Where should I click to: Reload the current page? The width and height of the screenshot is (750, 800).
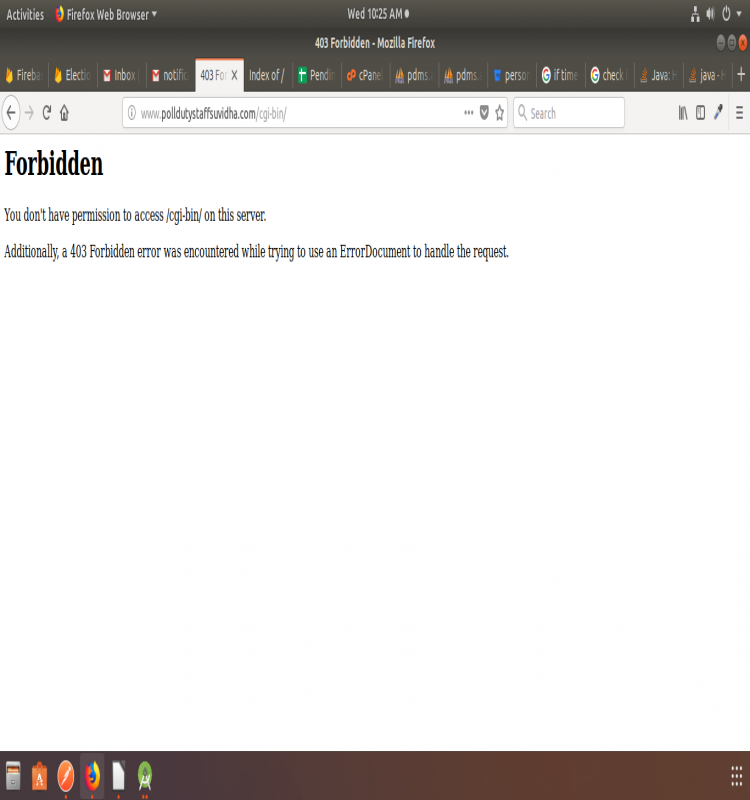[x=46, y=113]
